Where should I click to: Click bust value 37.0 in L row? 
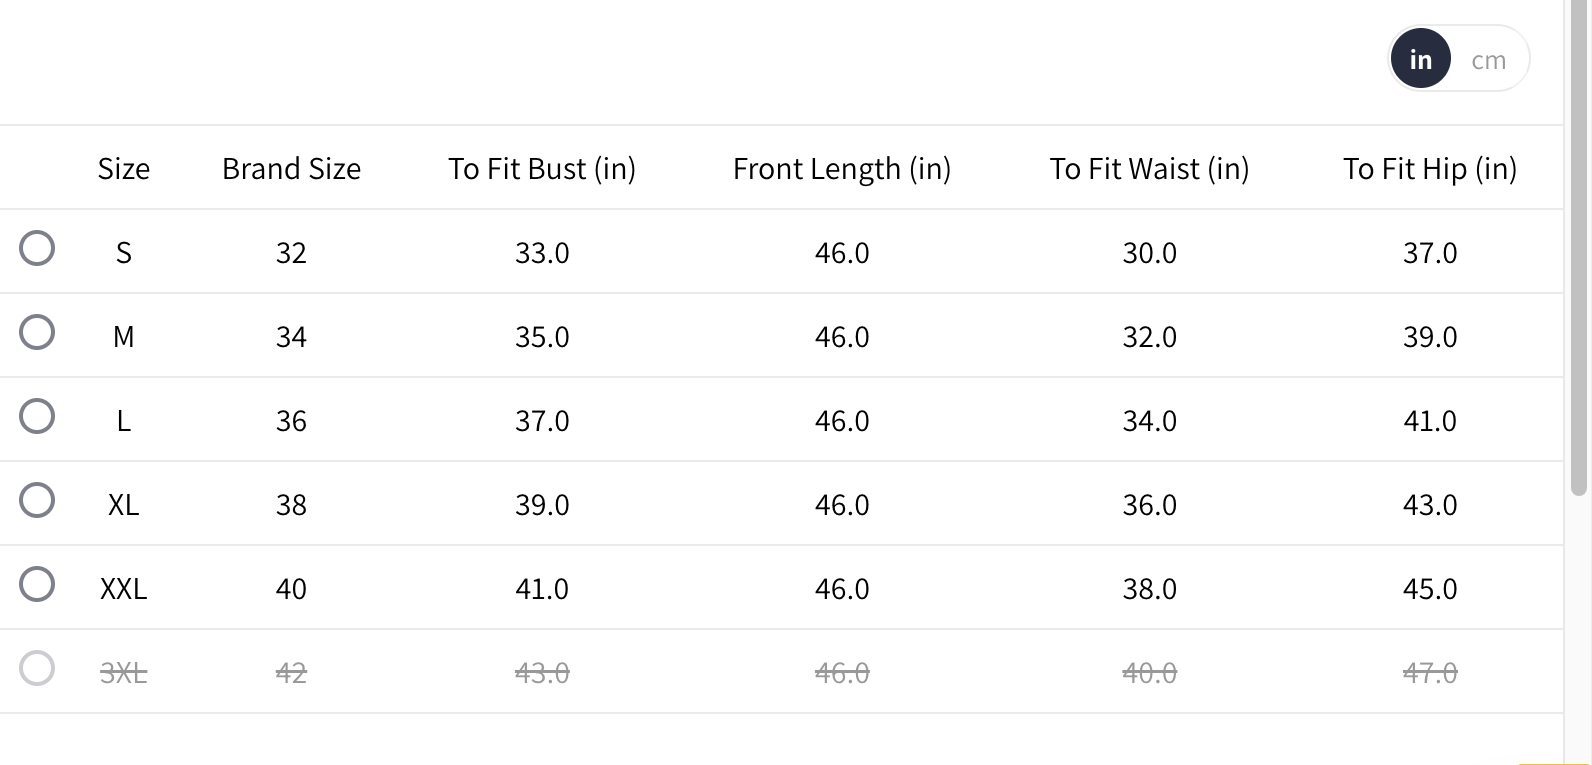[x=542, y=421]
